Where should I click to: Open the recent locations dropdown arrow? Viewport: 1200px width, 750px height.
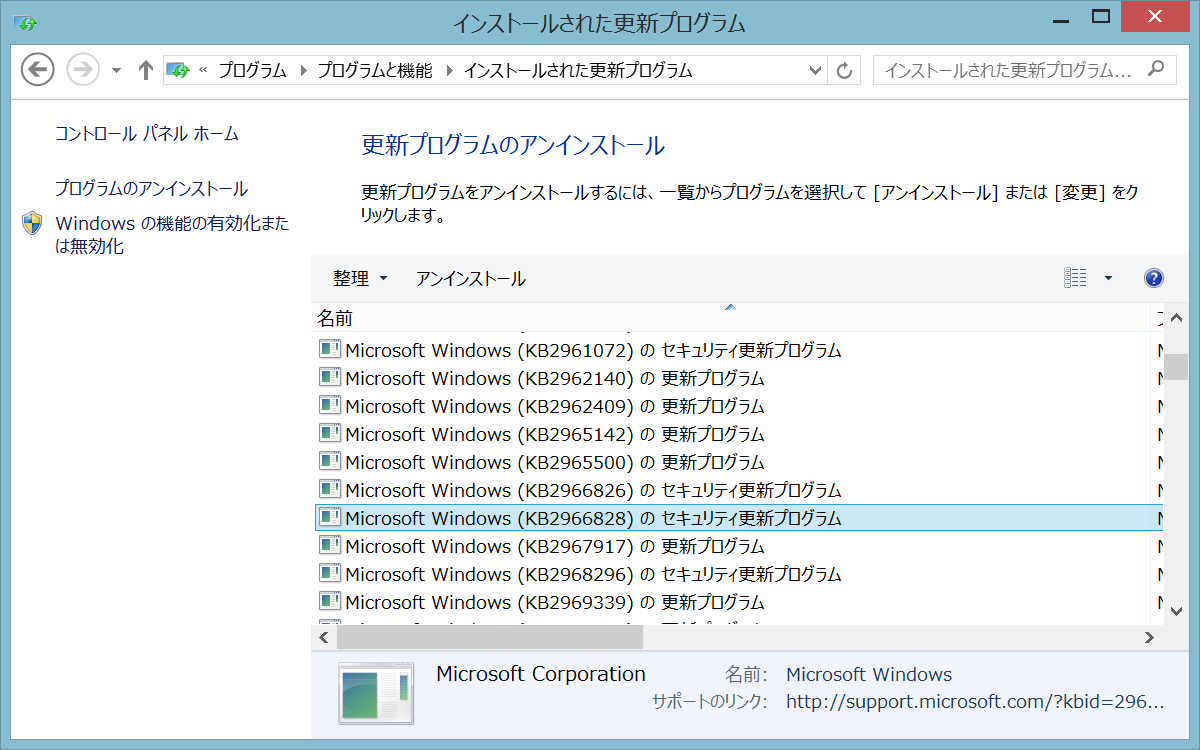(x=116, y=70)
